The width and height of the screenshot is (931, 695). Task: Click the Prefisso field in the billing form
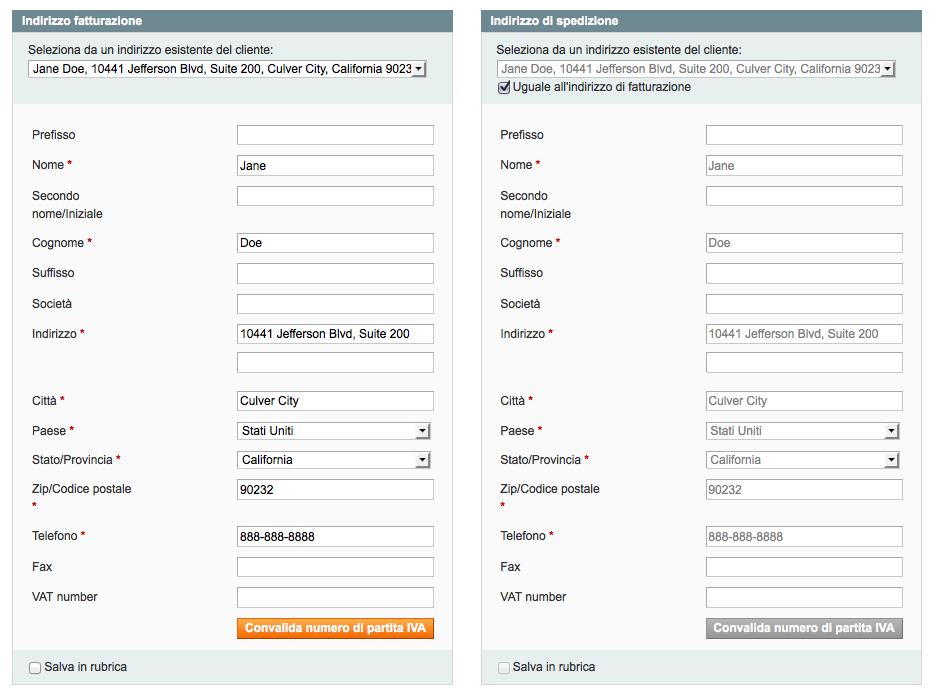pos(335,134)
